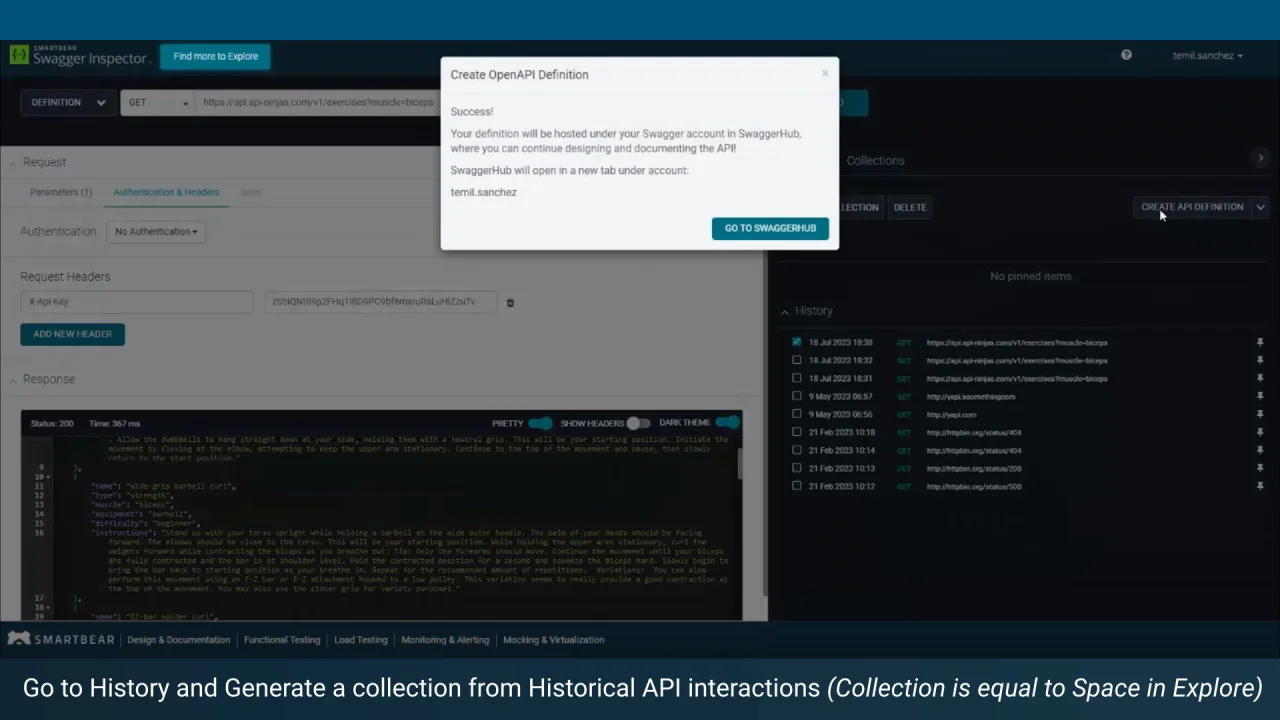
Task: Toggle the DARK THEME switch
Action: tap(728, 423)
